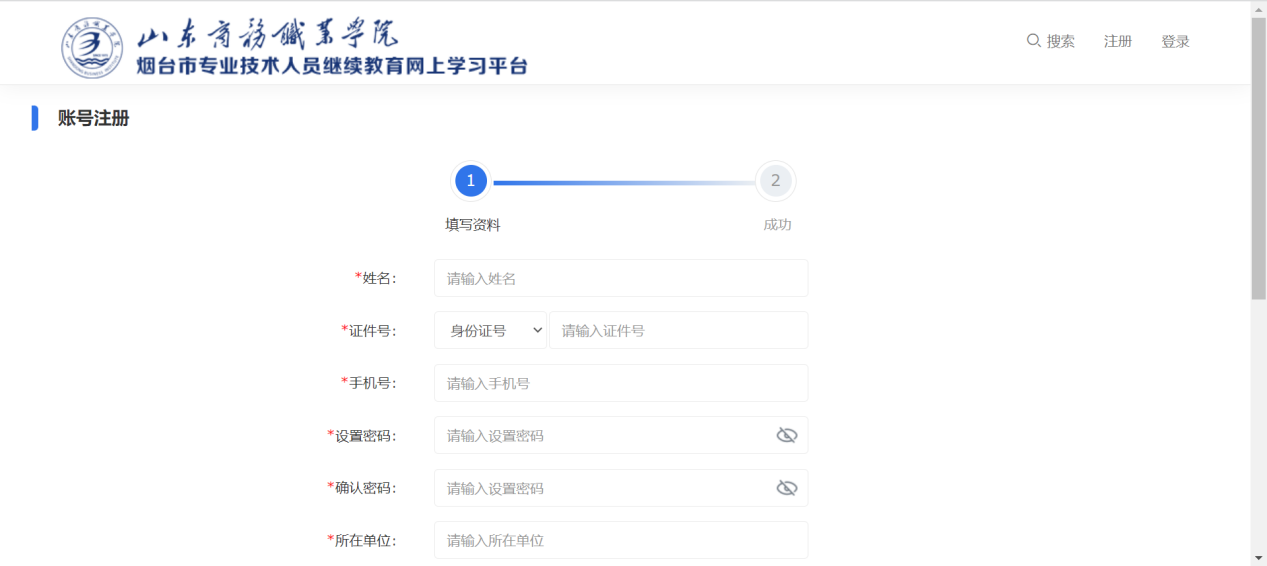Click the vertical scrollbar thumb
Viewport: 1267px width, 566px height.
coord(1258,157)
